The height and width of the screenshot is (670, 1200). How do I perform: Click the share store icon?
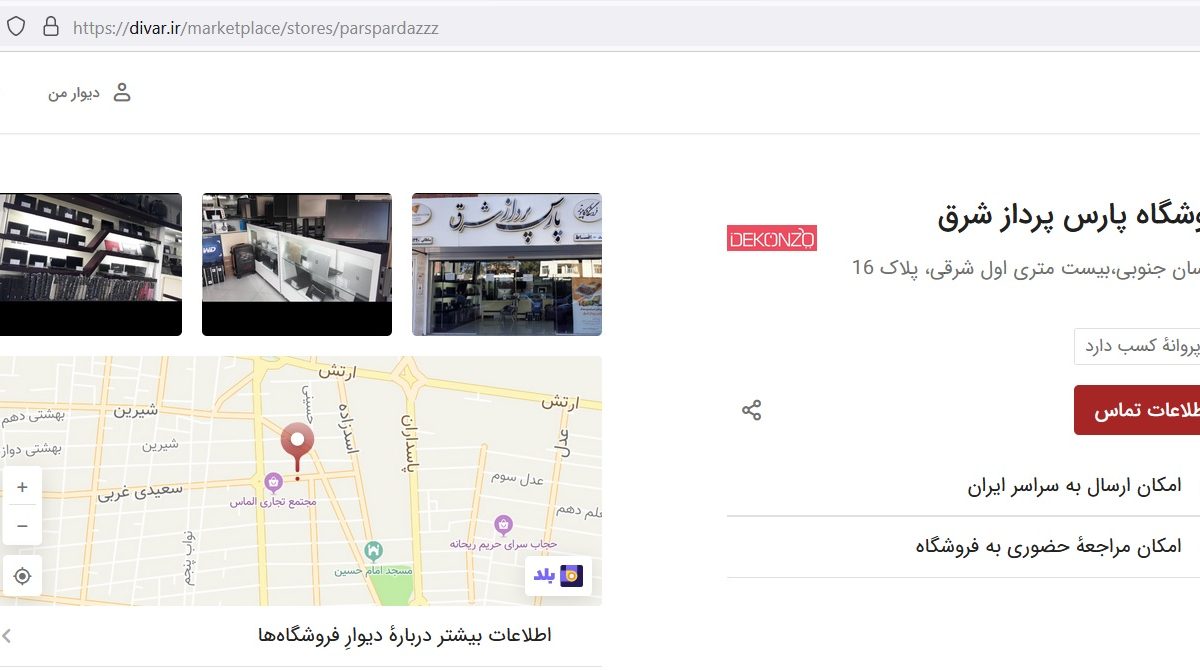[752, 410]
